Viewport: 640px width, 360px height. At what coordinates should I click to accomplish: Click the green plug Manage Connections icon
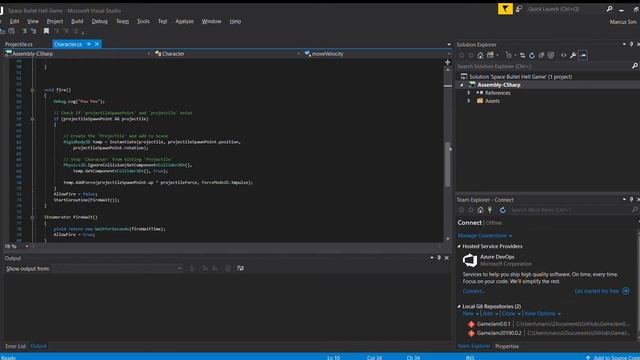[490, 210]
